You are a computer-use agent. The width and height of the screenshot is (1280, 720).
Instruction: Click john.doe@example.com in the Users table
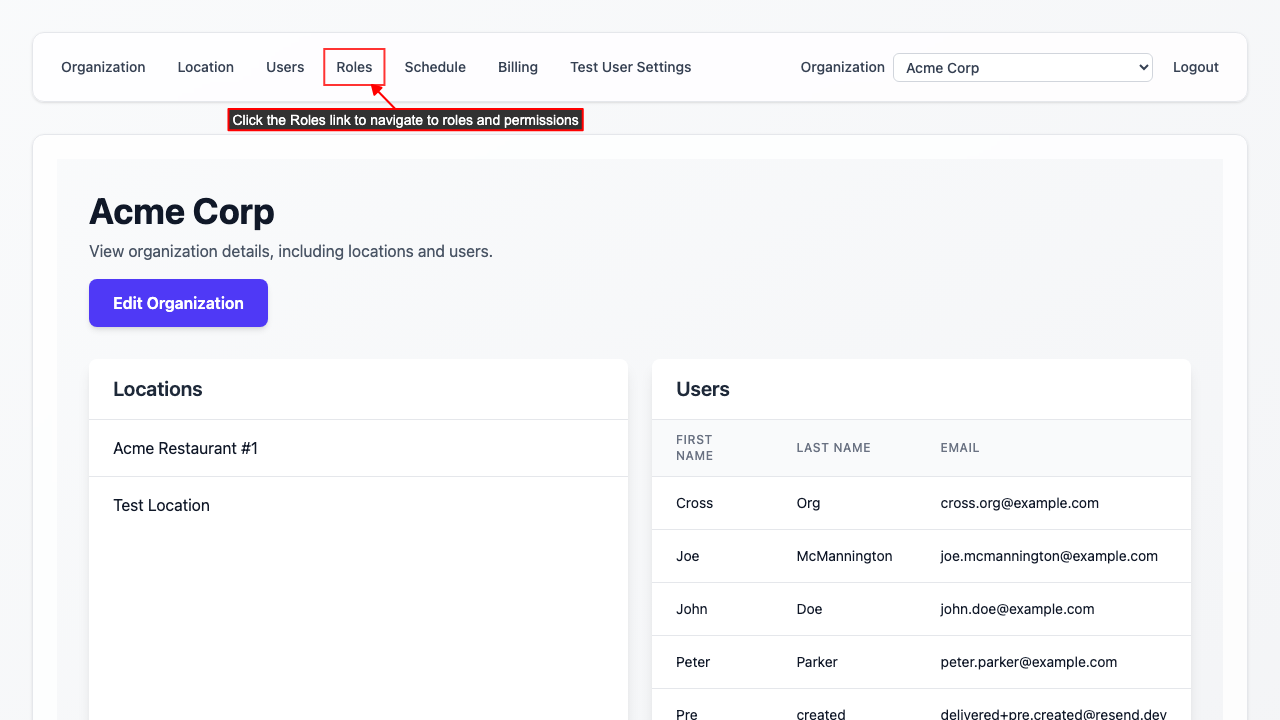[x=1018, y=608]
